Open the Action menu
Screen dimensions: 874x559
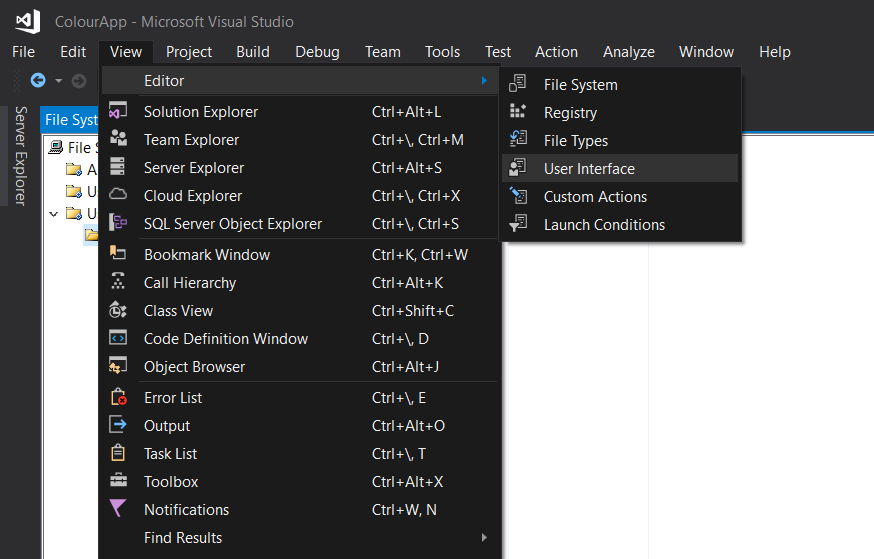click(x=556, y=52)
